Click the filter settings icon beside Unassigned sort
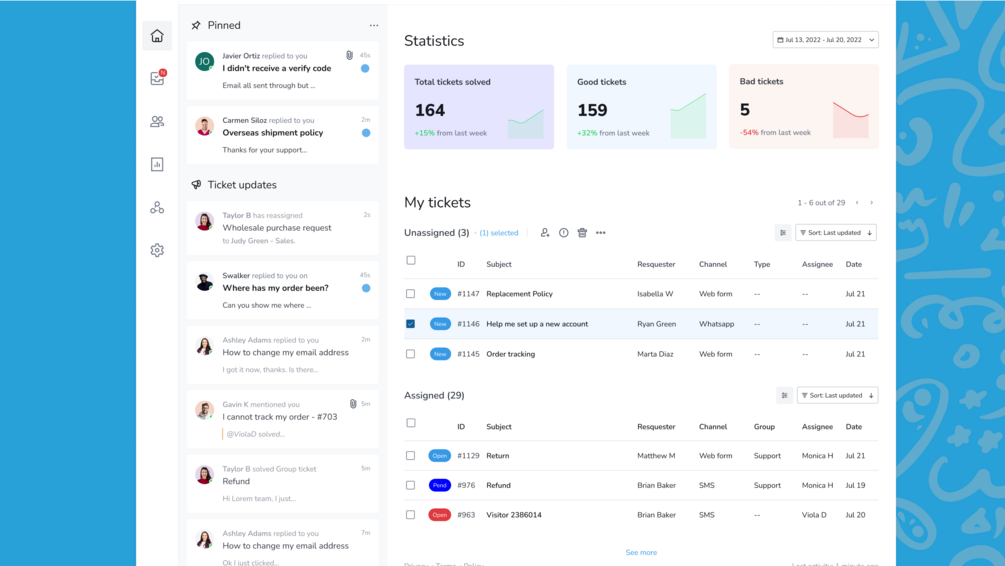This screenshot has width=1005, height=566. 783,233
